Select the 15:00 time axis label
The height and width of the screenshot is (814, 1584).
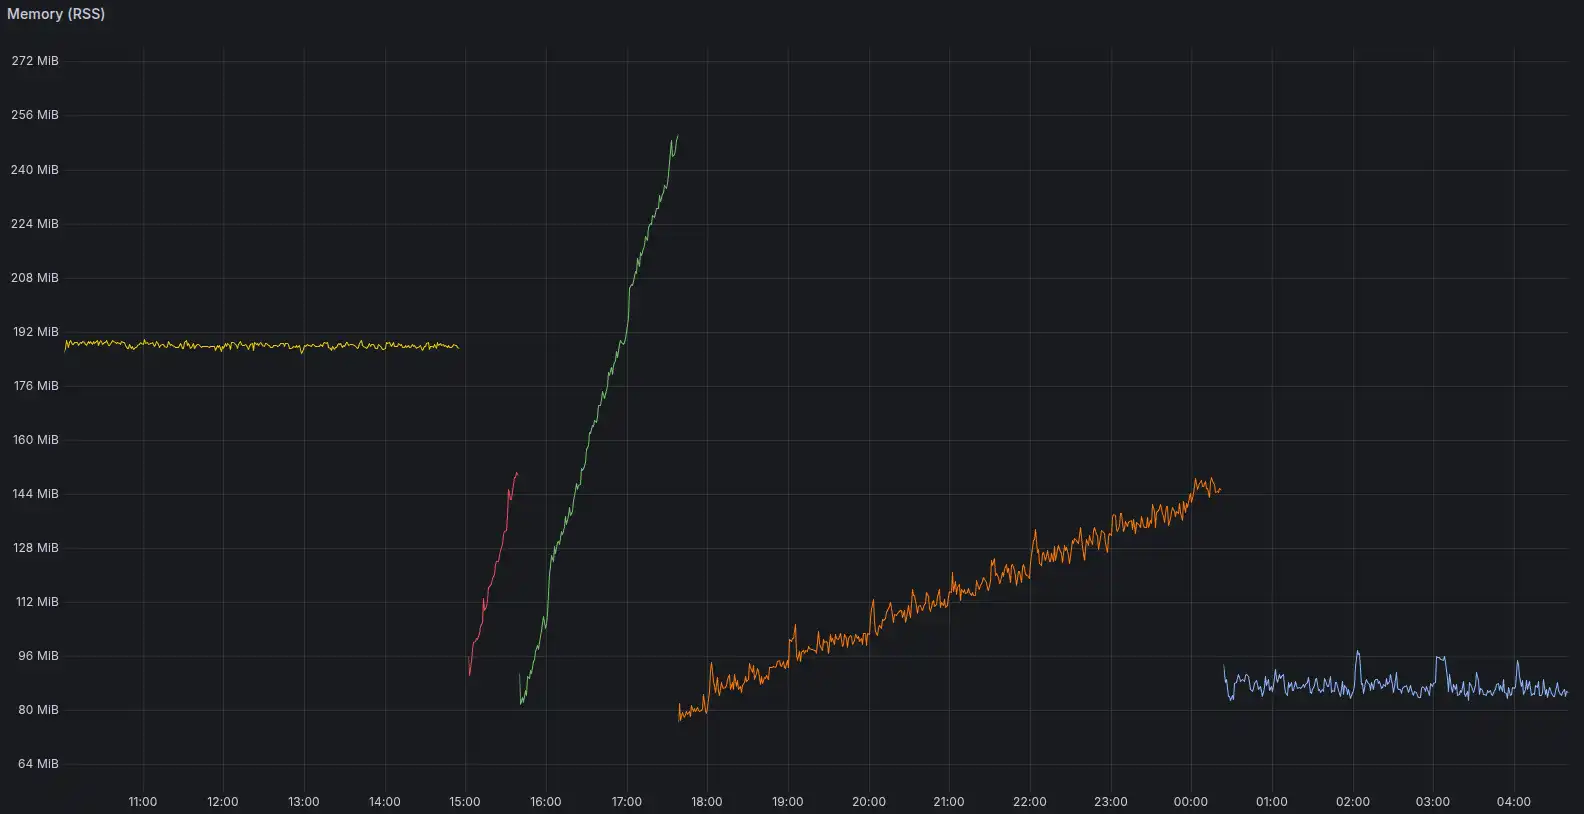coord(465,802)
